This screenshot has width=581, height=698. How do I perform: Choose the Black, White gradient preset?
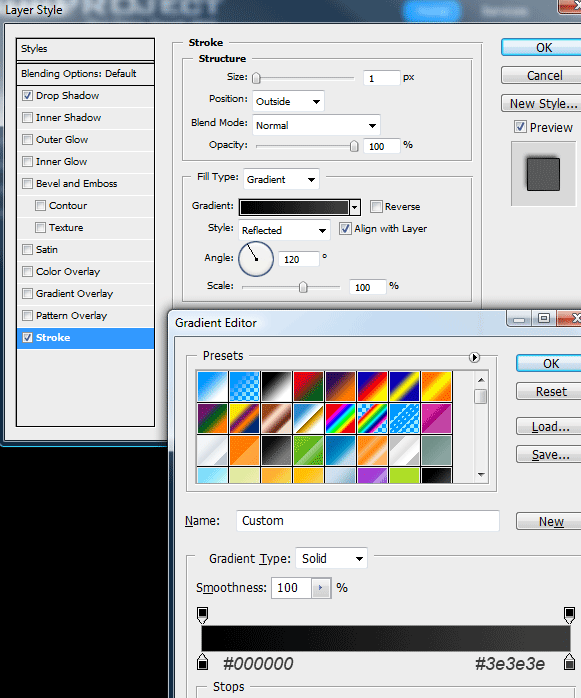[x=276, y=386]
